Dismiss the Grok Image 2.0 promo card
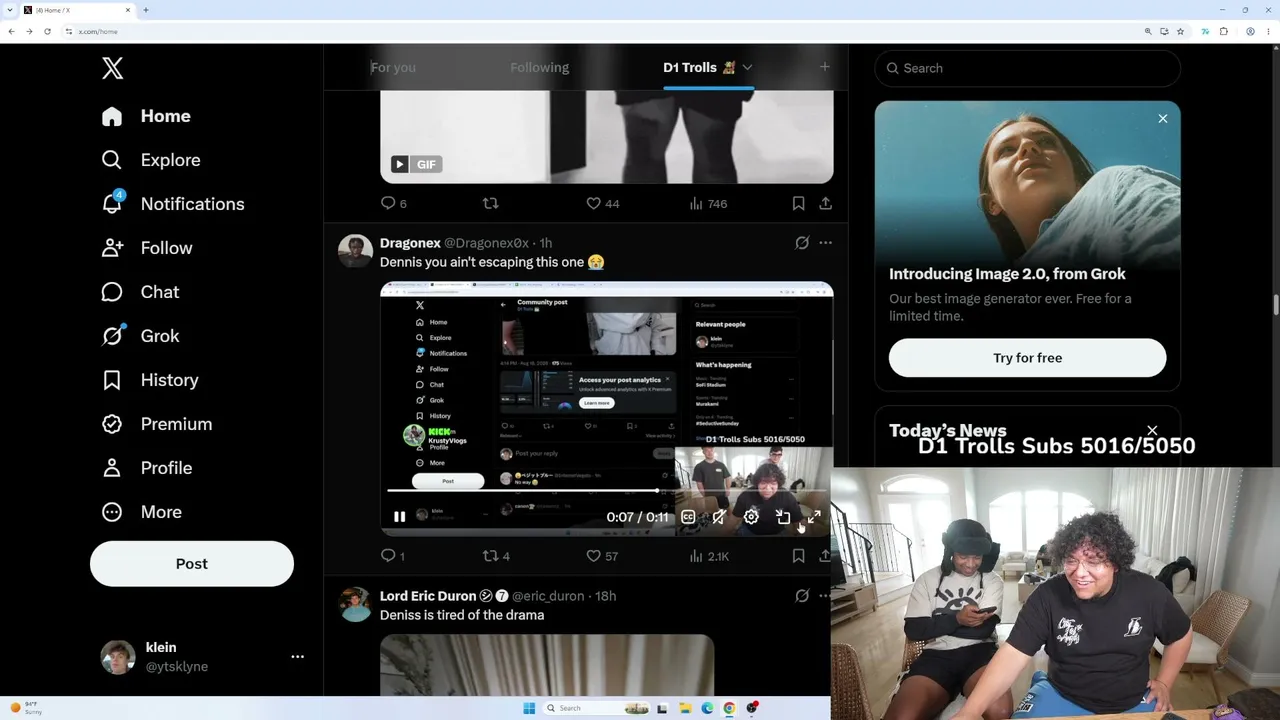Image resolution: width=1280 pixels, height=720 pixels. [x=1162, y=119]
